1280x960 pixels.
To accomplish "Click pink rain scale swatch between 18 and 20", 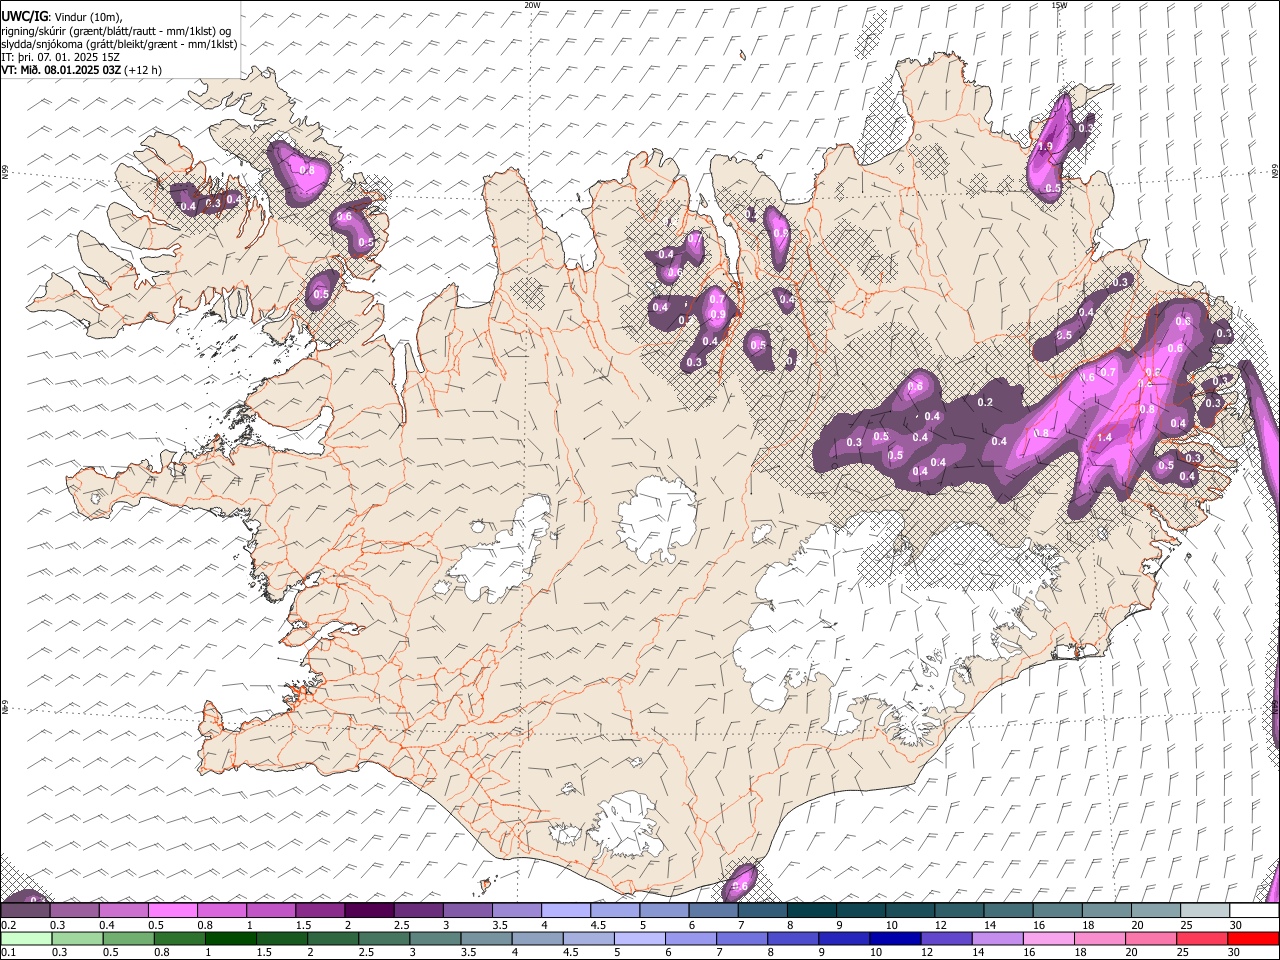I will 1100,938.
